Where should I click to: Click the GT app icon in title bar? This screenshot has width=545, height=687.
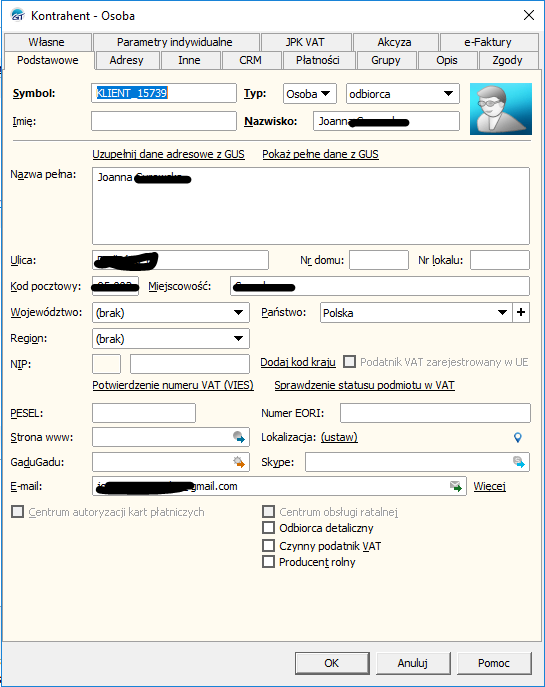(x=18, y=15)
